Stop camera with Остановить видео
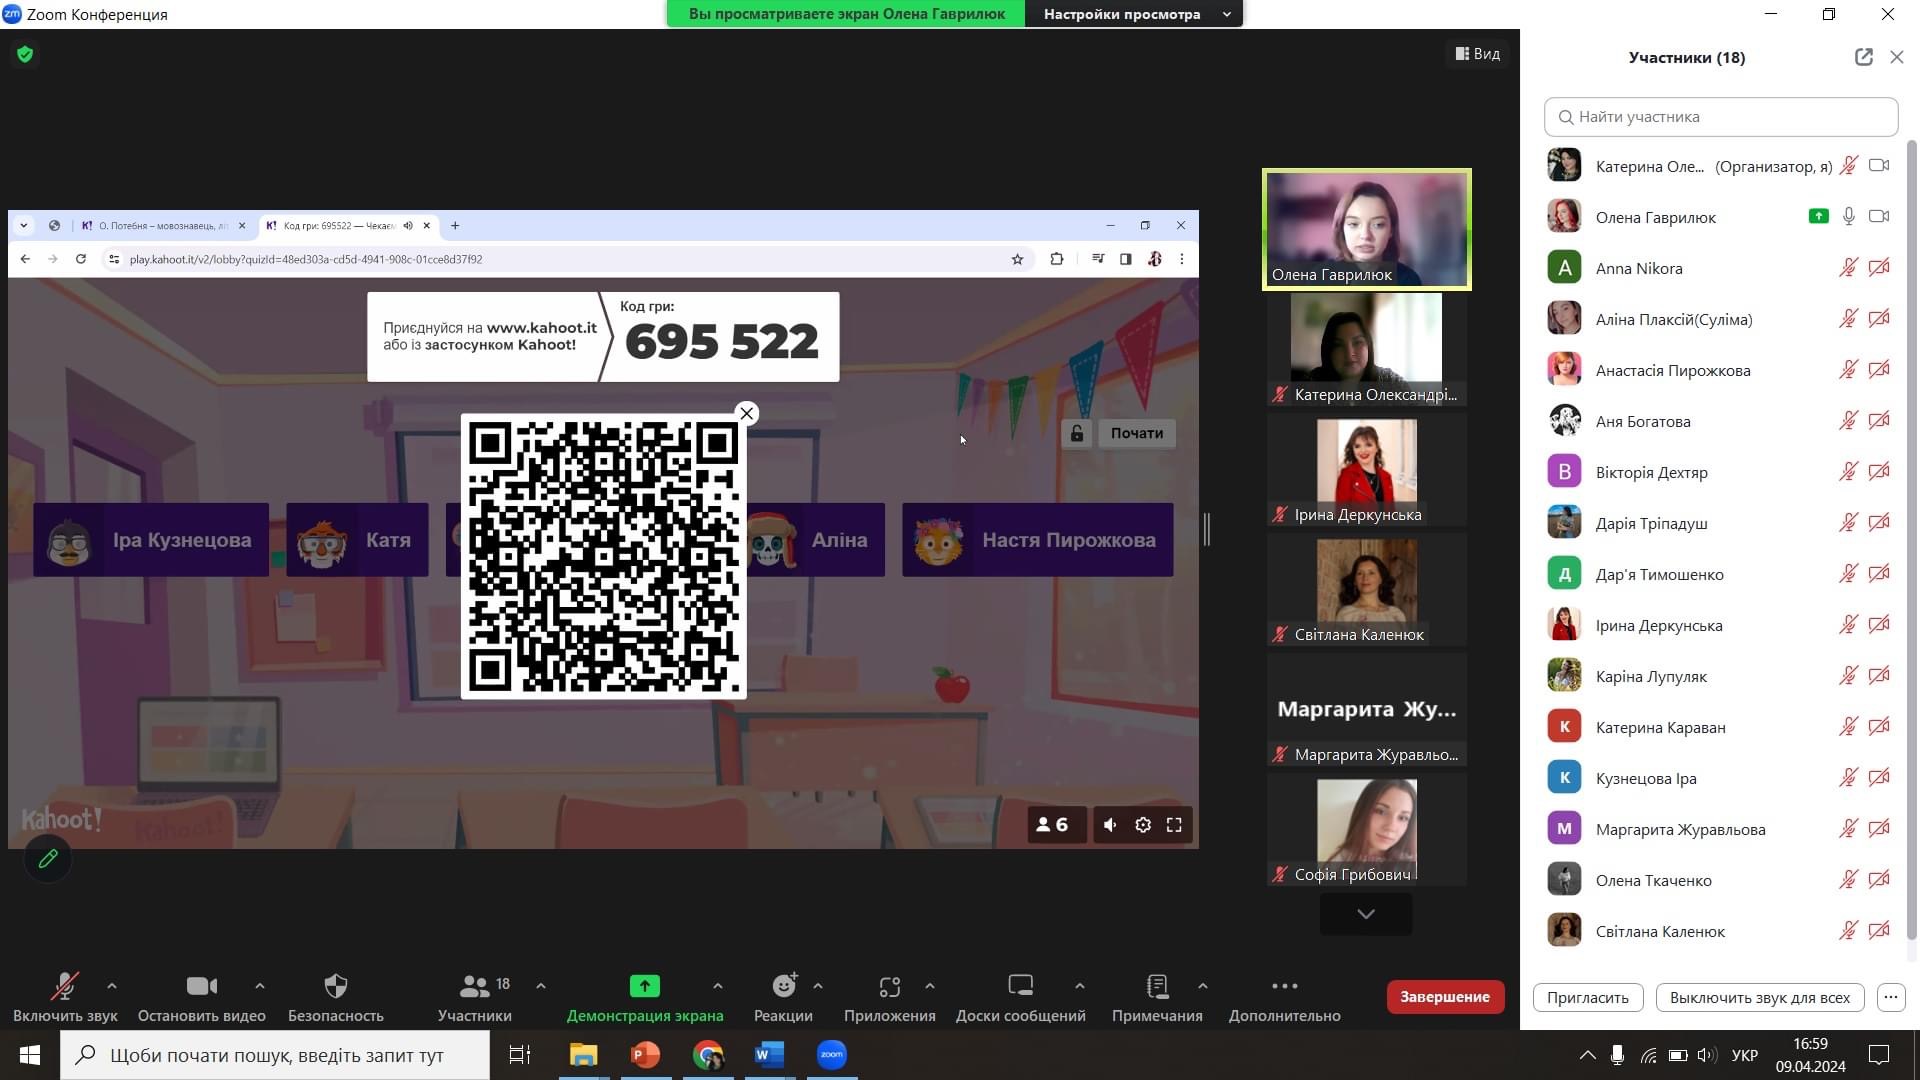The width and height of the screenshot is (1920, 1080). [x=201, y=997]
